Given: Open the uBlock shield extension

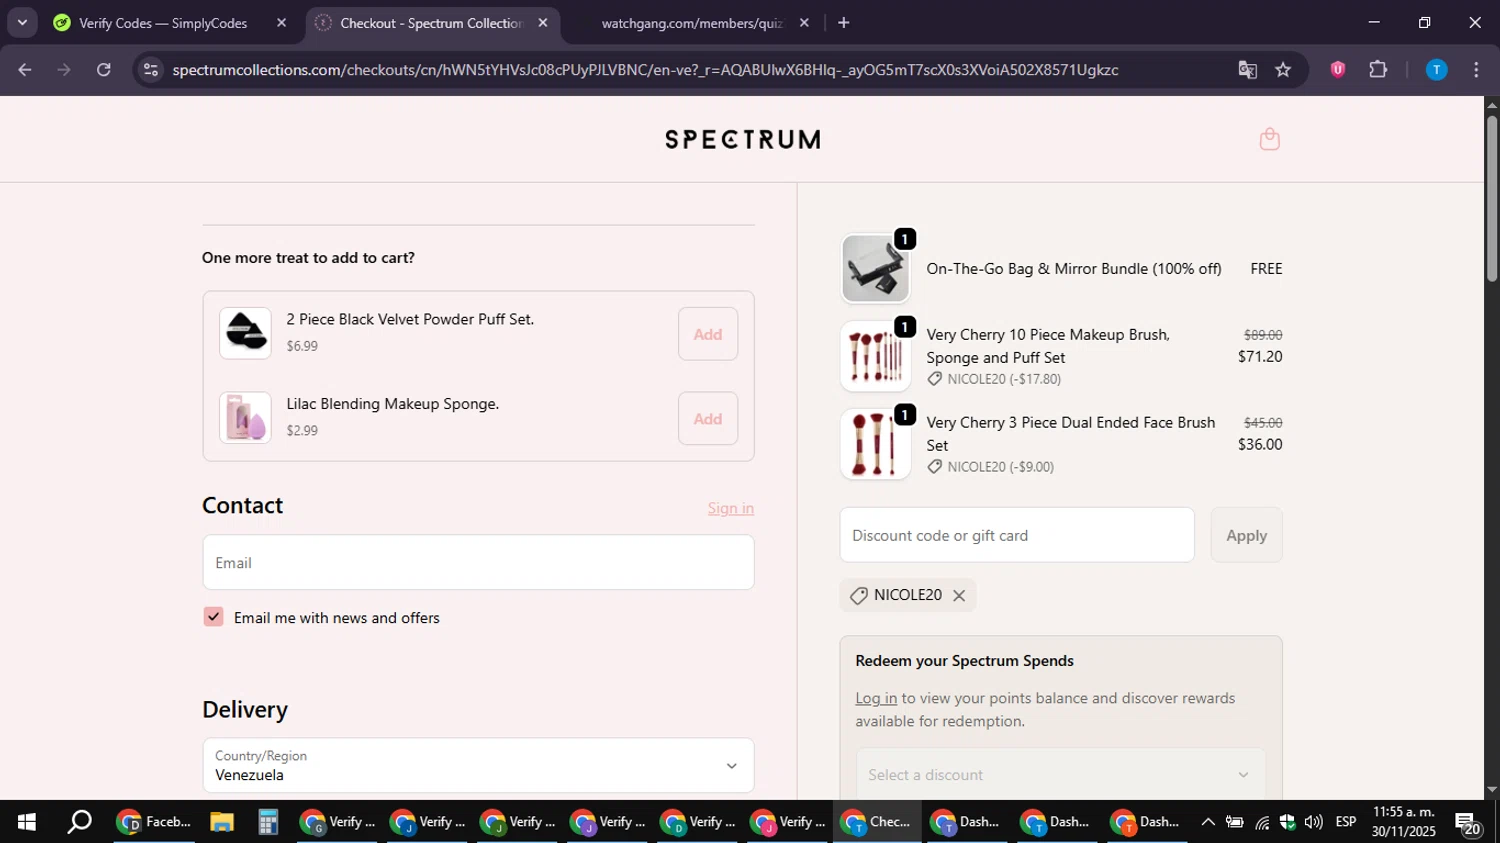Looking at the screenshot, I should tap(1338, 70).
